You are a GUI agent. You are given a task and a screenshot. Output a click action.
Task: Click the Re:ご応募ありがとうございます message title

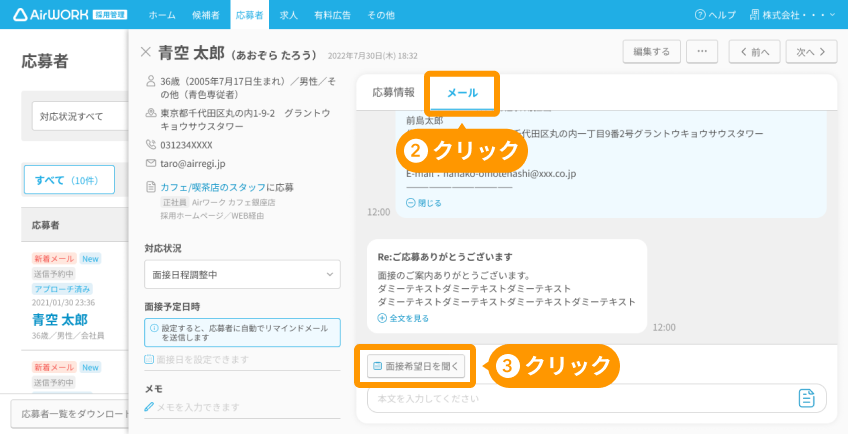coord(445,257)
